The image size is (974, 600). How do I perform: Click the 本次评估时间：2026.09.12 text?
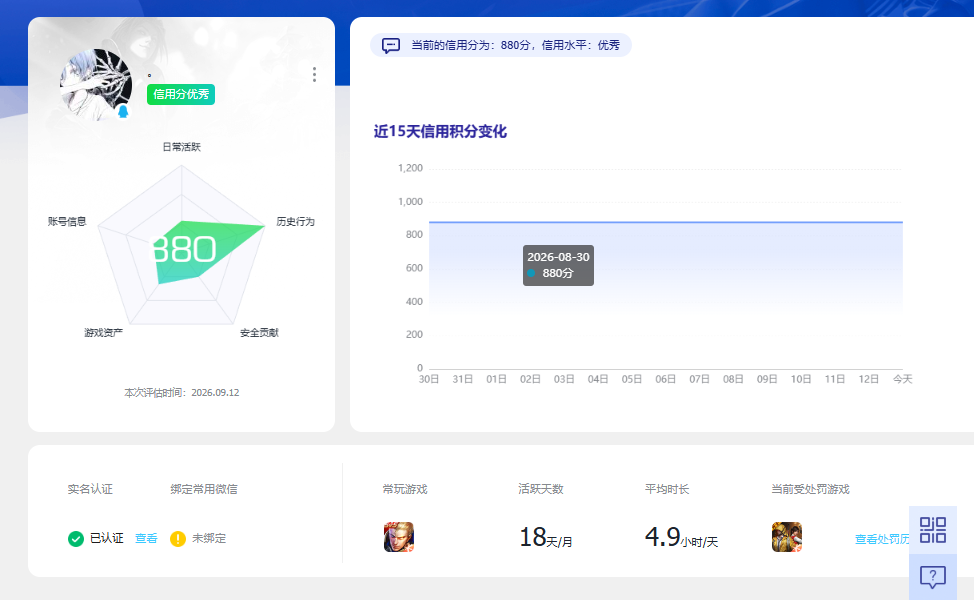click(x=181, y=393)
